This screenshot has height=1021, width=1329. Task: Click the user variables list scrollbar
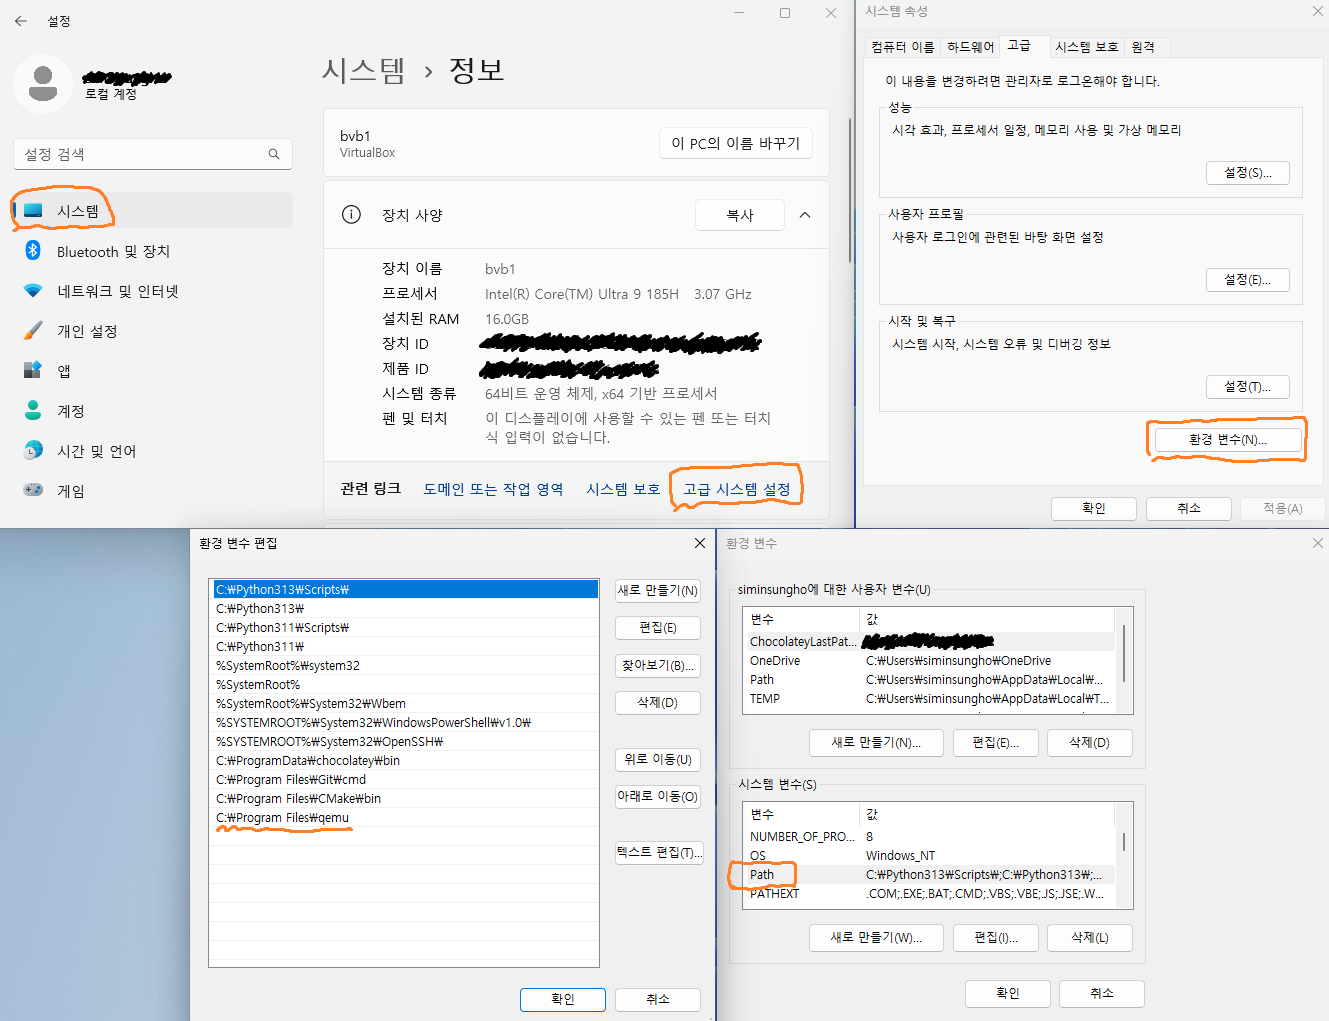1125,654
